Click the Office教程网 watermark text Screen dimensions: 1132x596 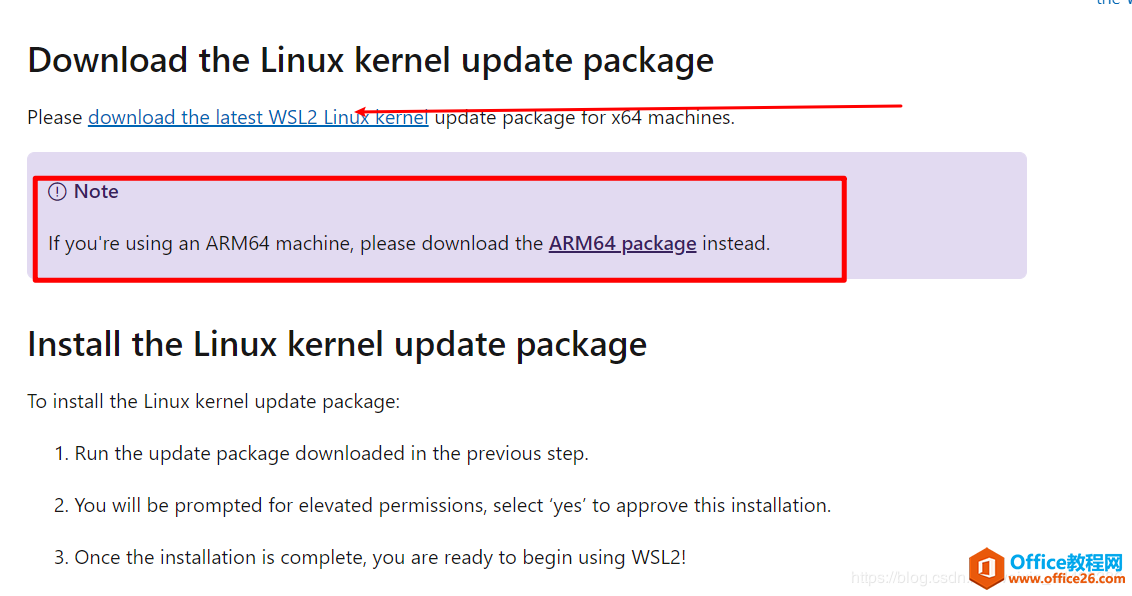pyautogui.click(x=1067, y=562)
